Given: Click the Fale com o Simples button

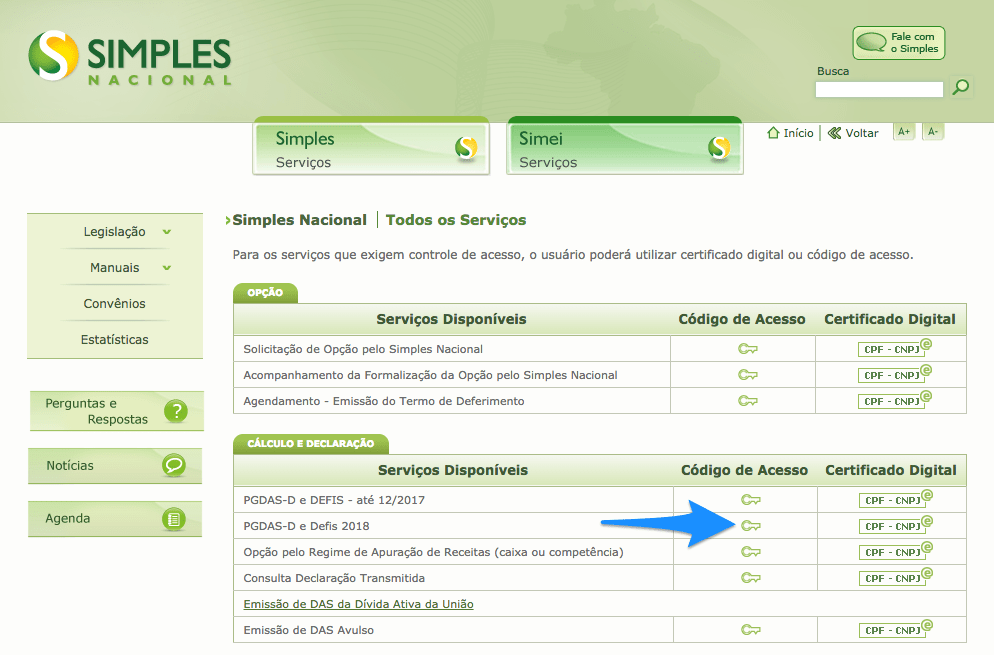Looking at the screenshot, I should (898, 42).
